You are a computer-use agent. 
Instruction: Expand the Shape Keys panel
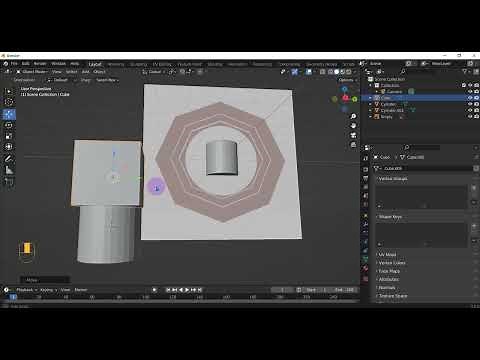(x=389, y=217)
